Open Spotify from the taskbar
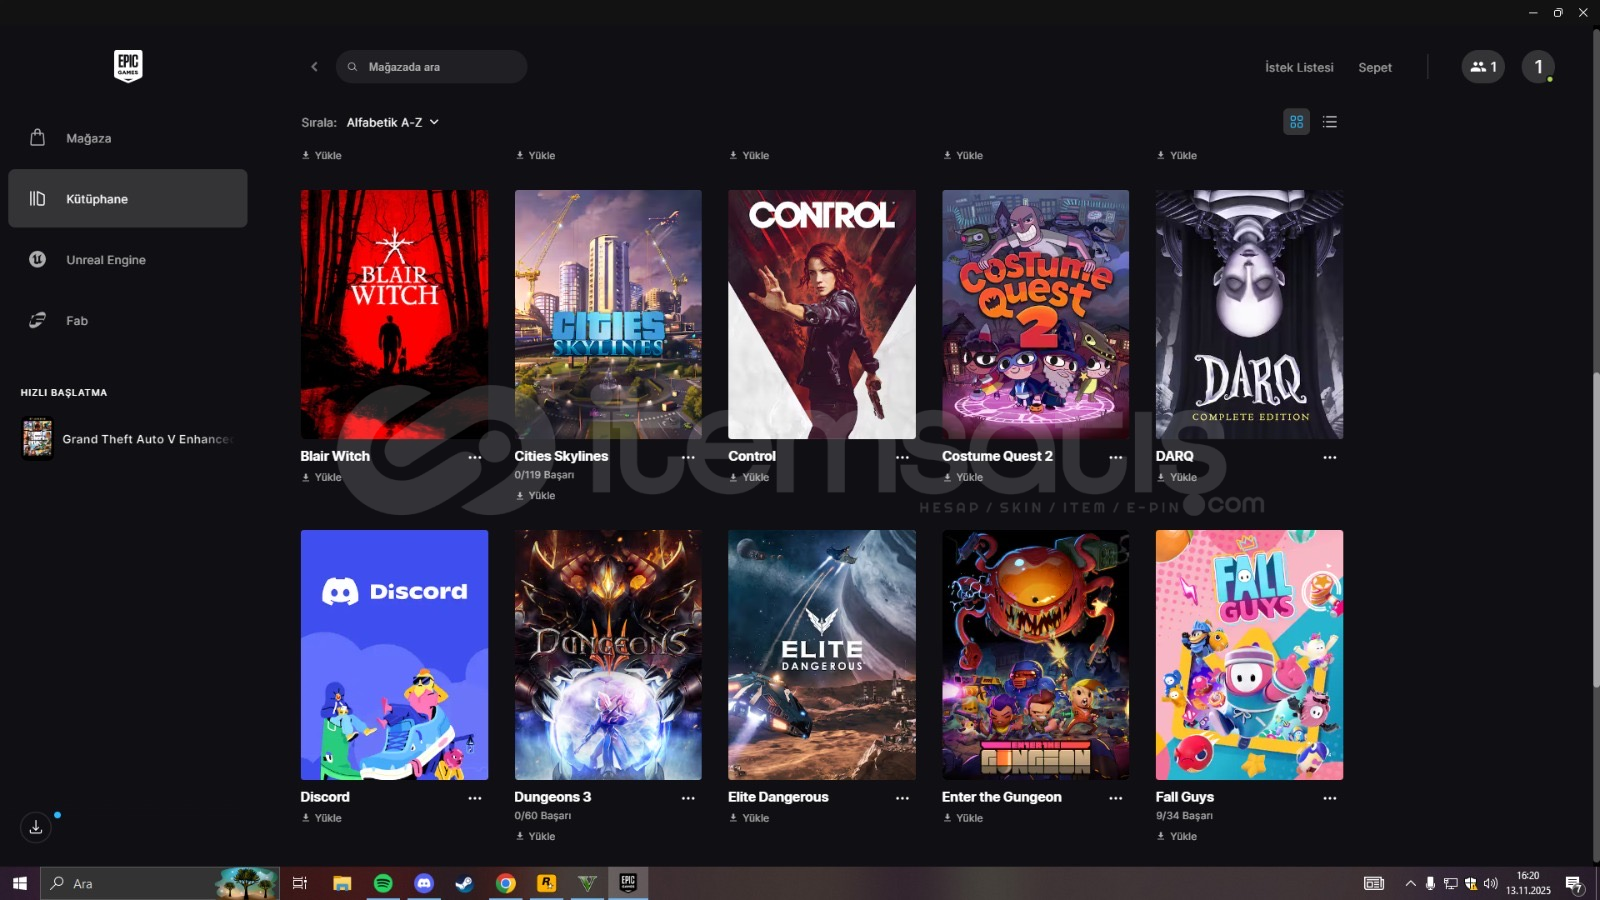This screenshot has width=1600, height=900. click(383, 883)
